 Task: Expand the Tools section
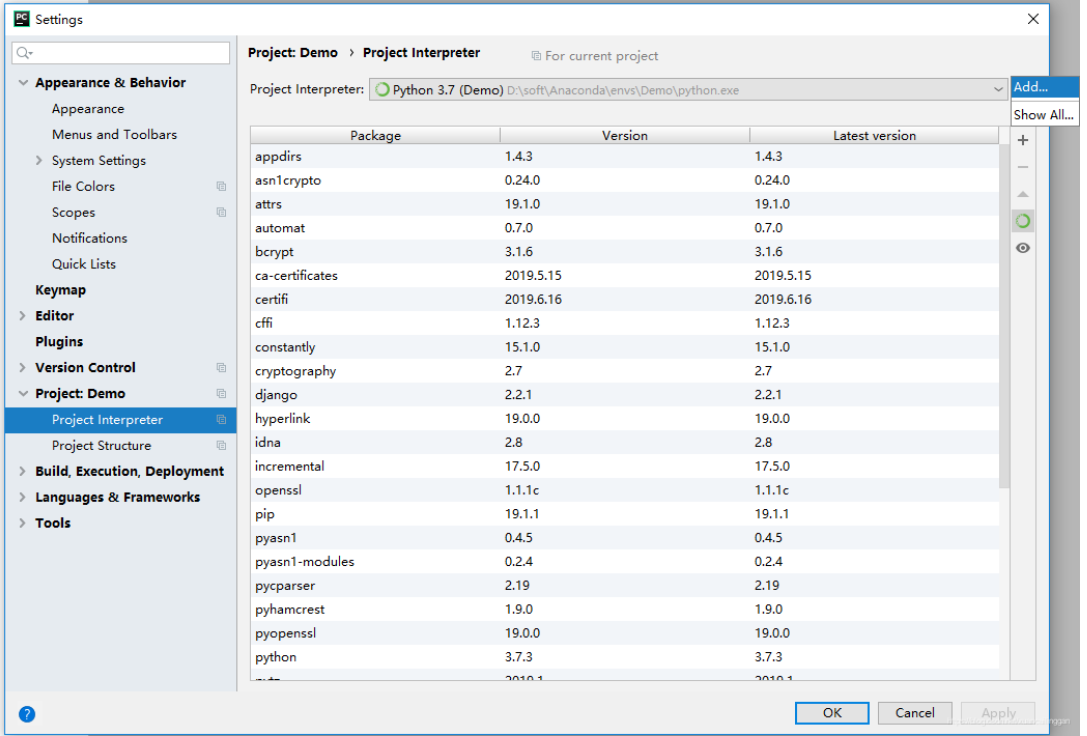23,523
